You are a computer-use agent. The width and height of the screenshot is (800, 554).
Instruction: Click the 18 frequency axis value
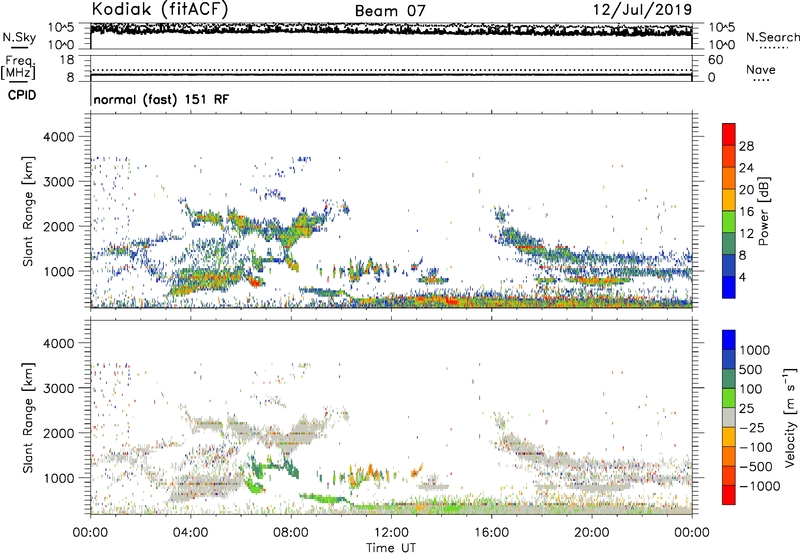[67, 60]
